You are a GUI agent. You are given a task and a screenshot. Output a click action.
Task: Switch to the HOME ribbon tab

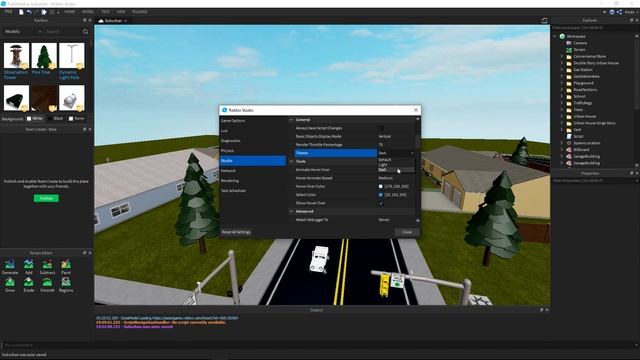coord(70,12)
